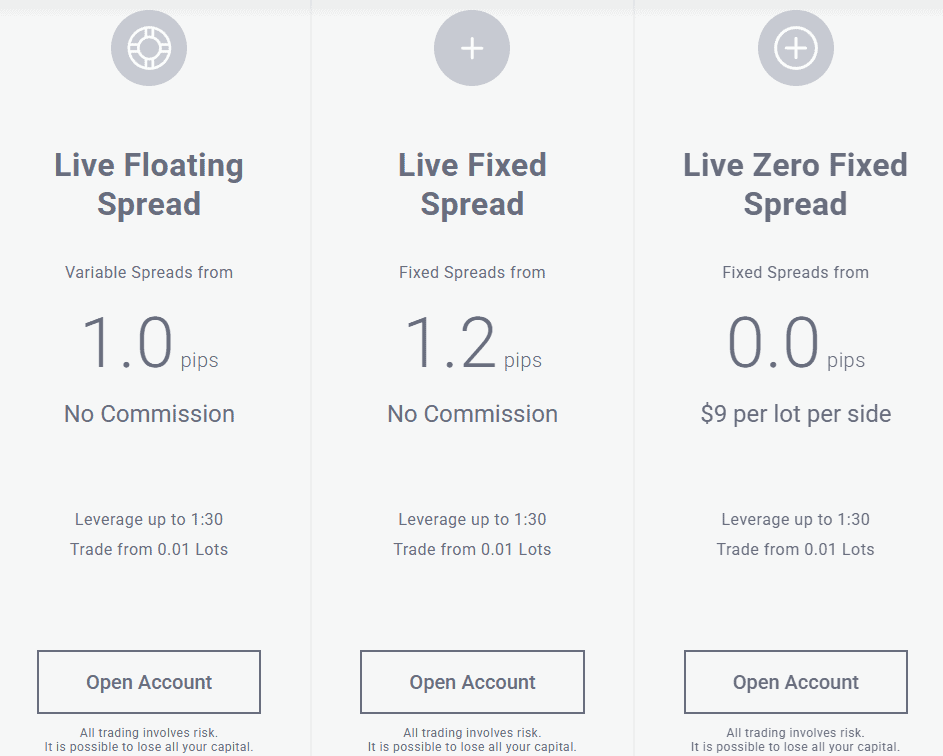Click Trade from 0.01 Lots in last column

click(x=795, y=549)
